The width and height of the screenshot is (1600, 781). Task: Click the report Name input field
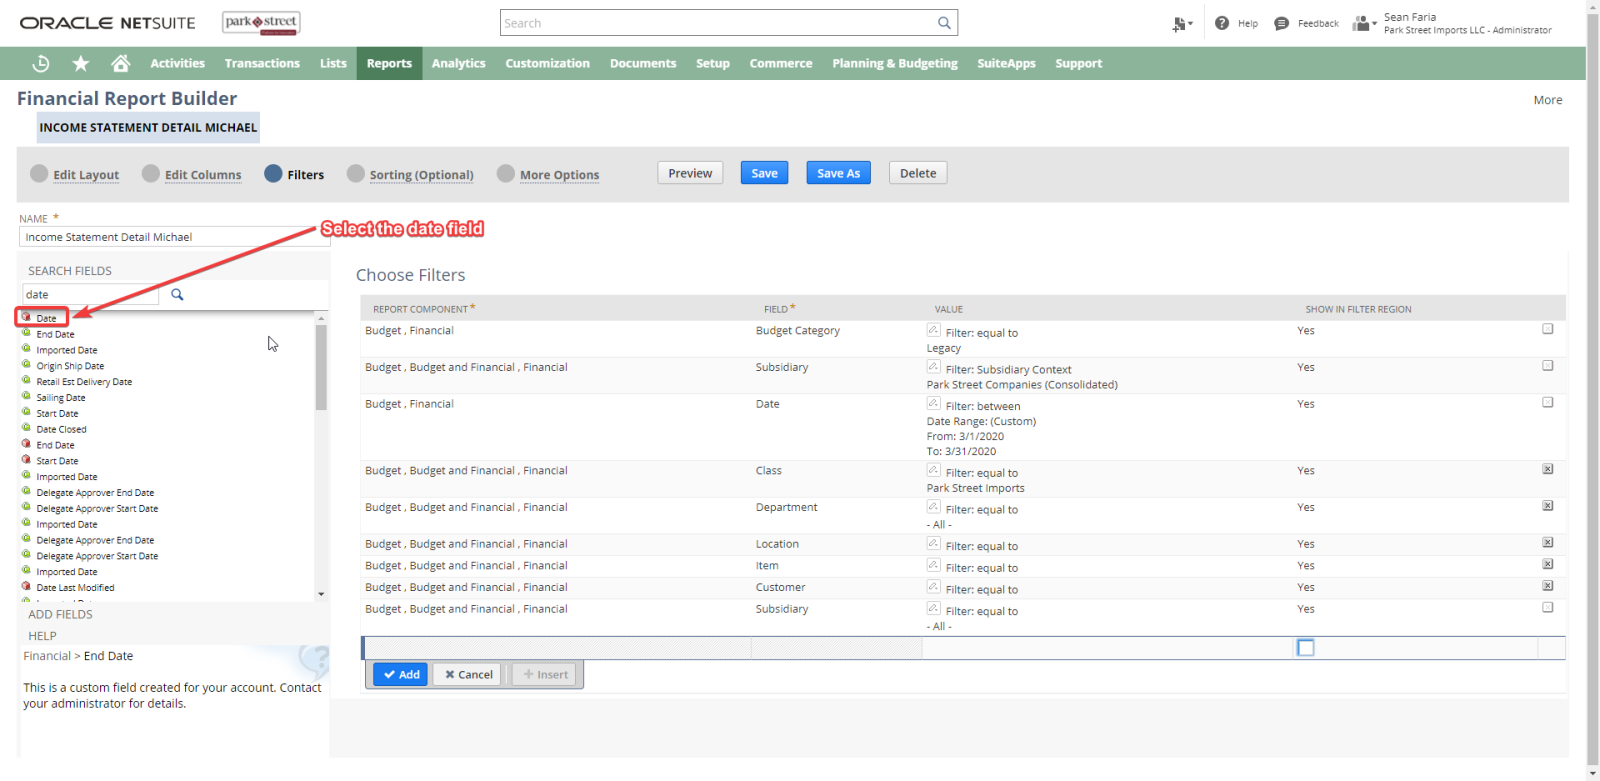pos(175,237)
